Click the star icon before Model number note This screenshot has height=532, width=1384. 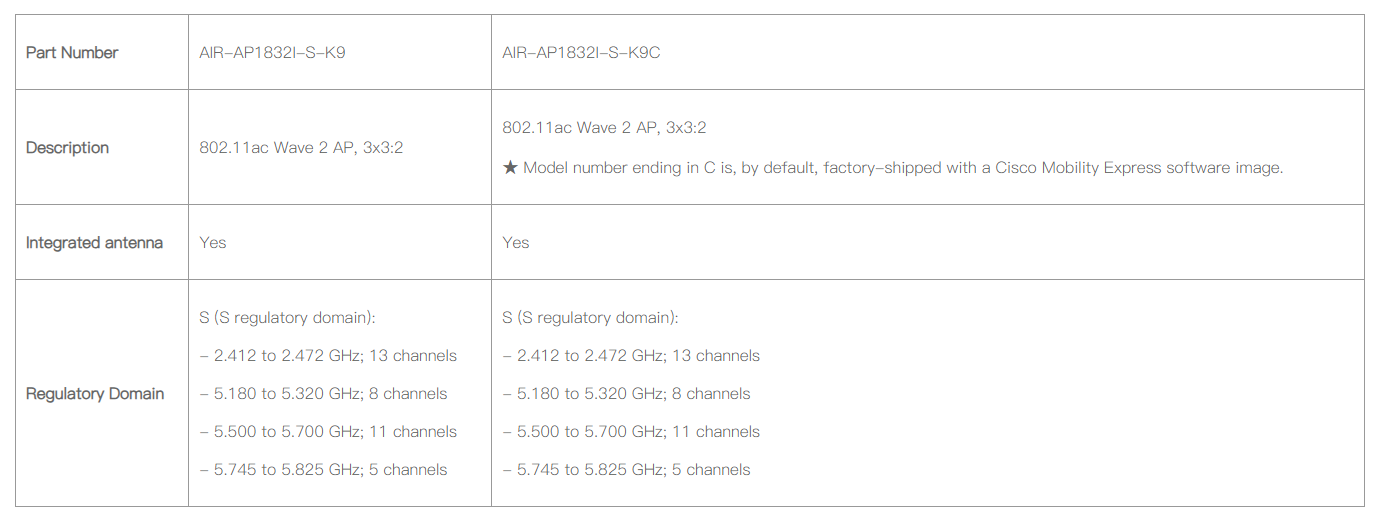tap(510, 168)
